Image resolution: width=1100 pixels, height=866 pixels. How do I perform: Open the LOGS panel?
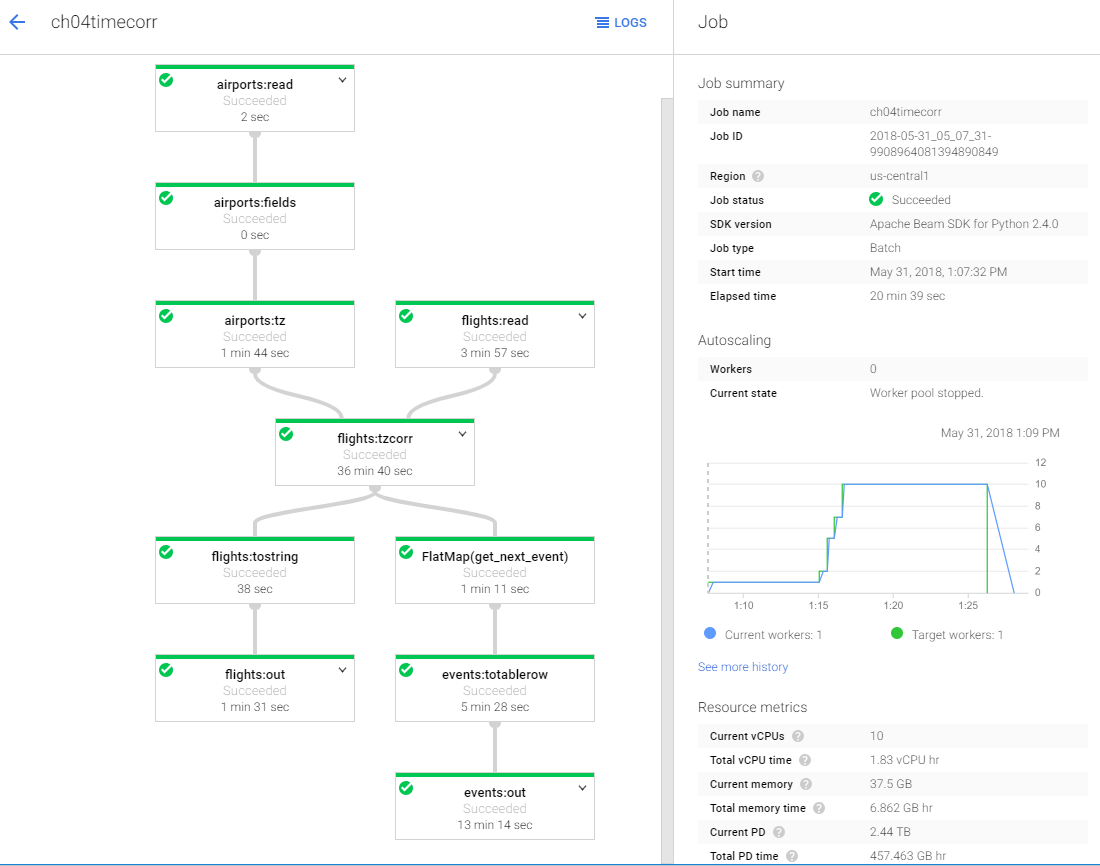point(620,22)
